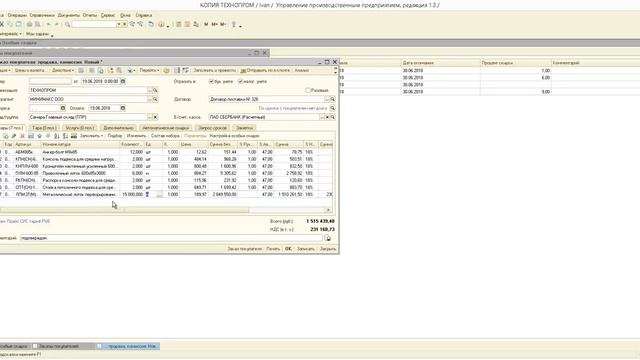Image resolution: width=640 pixels, height=360 pixels.
Task: Click the print preview icon in main toolbar
Action: pos(37,24)
